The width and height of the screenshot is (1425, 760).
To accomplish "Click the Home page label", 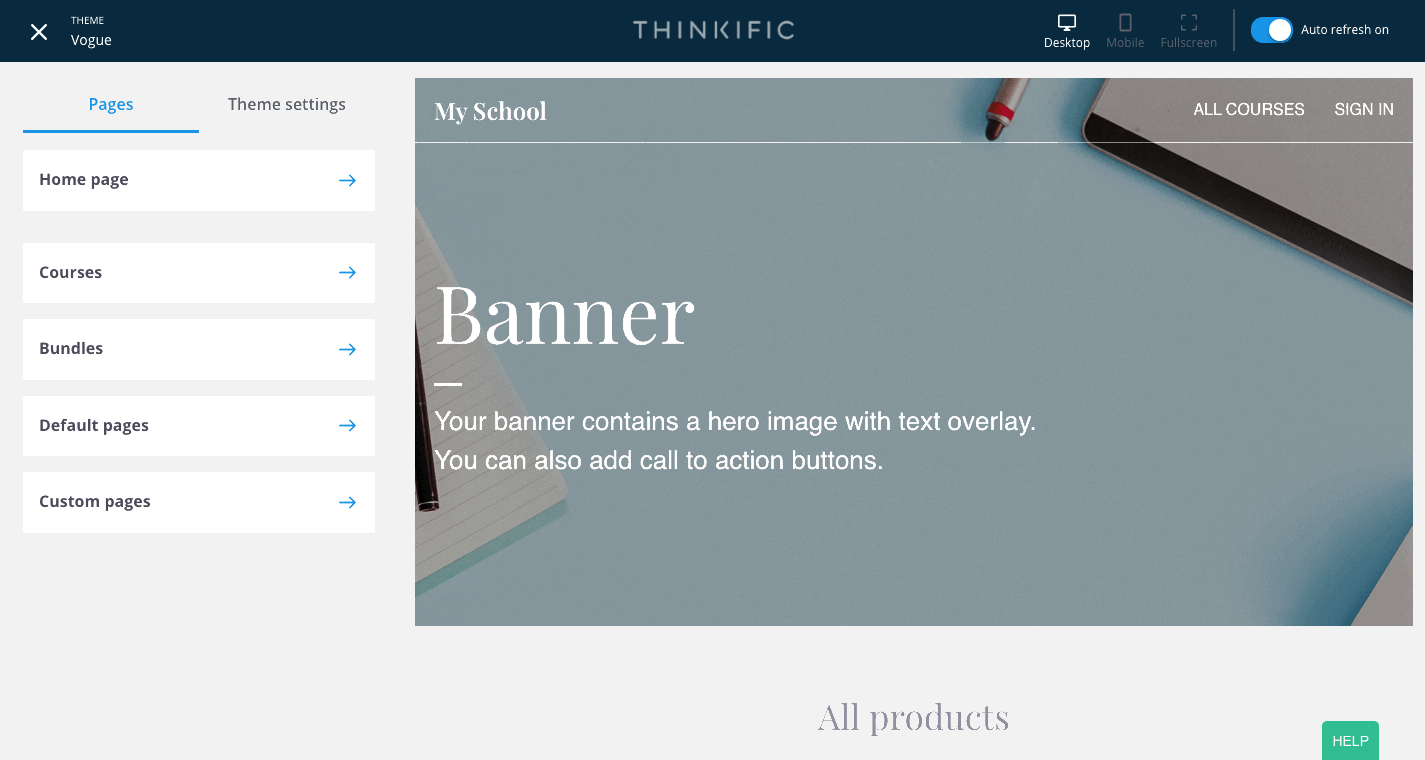I will click(x=84, y=180).
